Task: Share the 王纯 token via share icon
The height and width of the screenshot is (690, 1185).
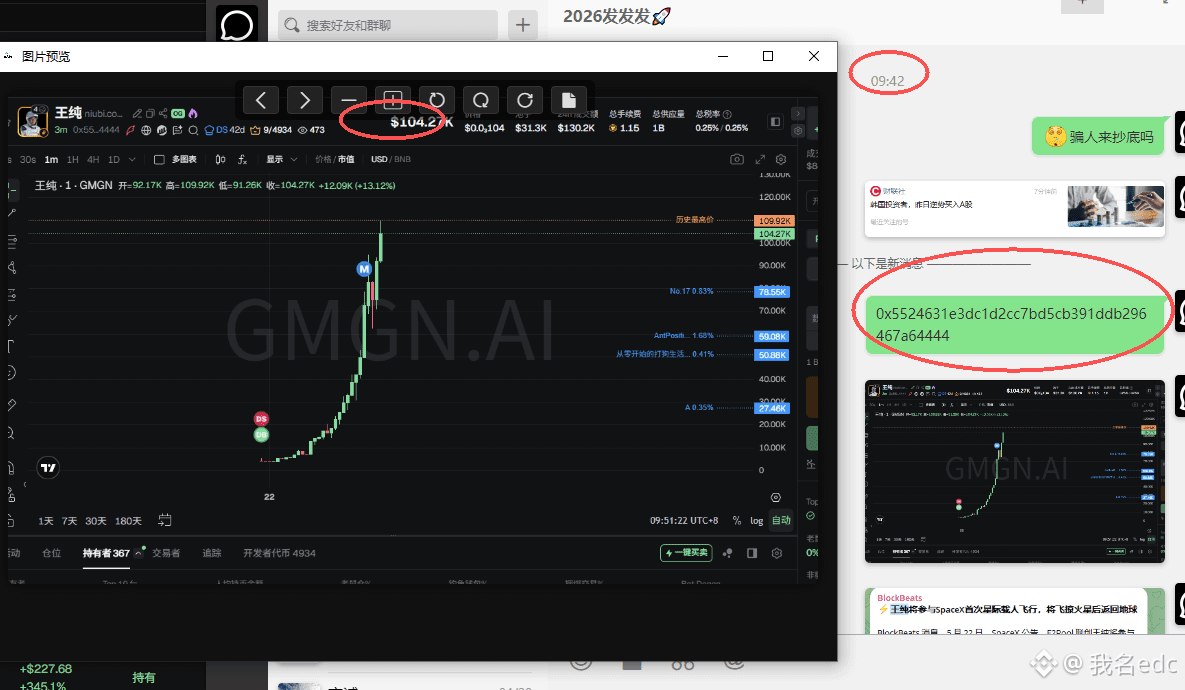Action: pos(163,113)
